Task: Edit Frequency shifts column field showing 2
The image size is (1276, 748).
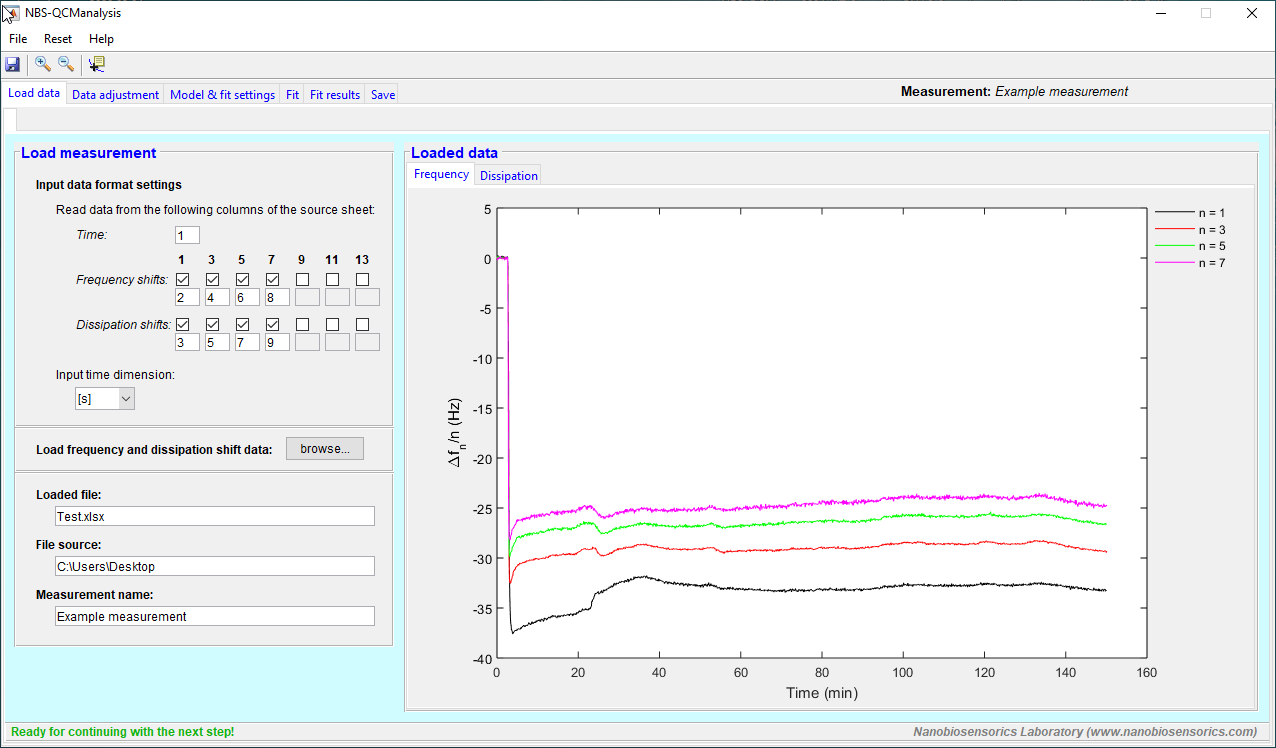Action: 187,297
